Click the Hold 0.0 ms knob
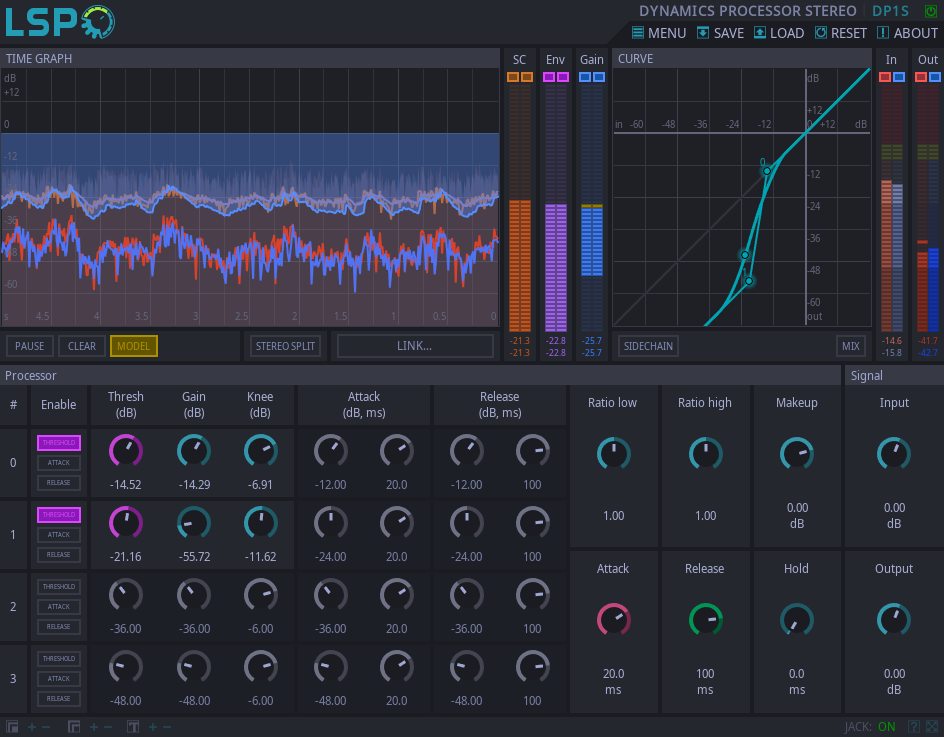 click(x=797, y=620)
